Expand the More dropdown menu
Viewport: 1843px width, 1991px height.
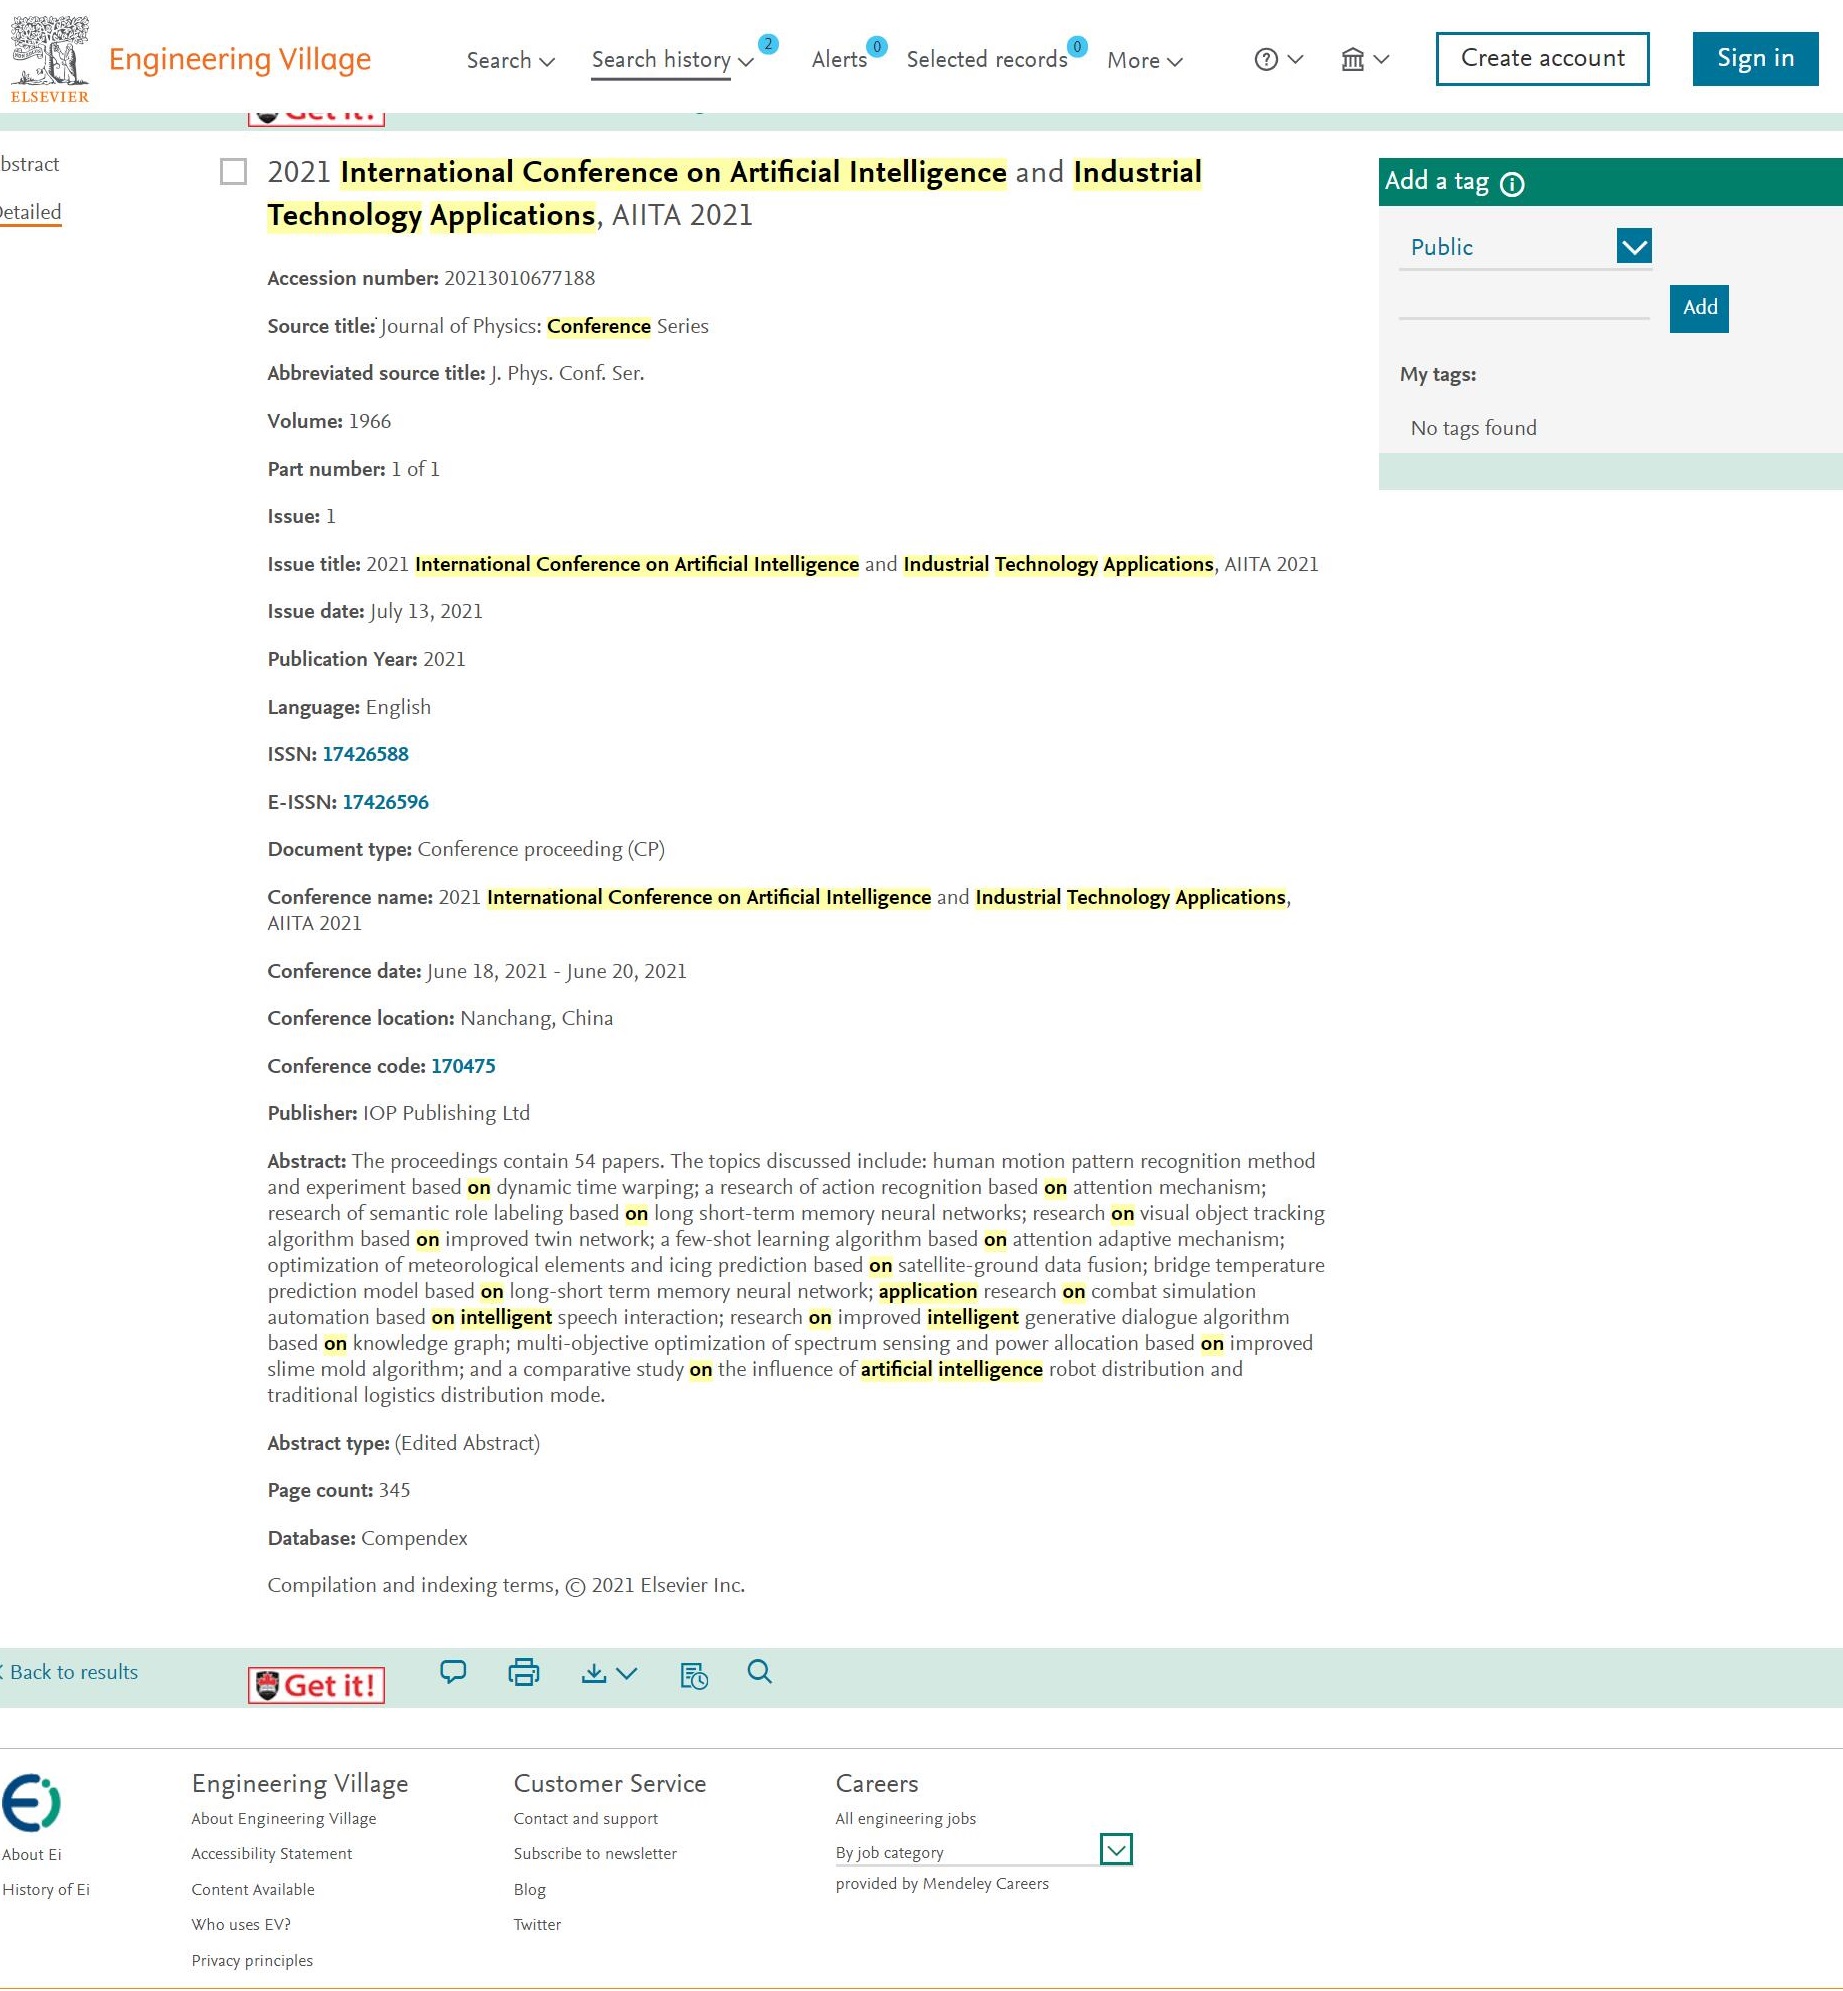pyautogui.click(x=1145, y=60)
